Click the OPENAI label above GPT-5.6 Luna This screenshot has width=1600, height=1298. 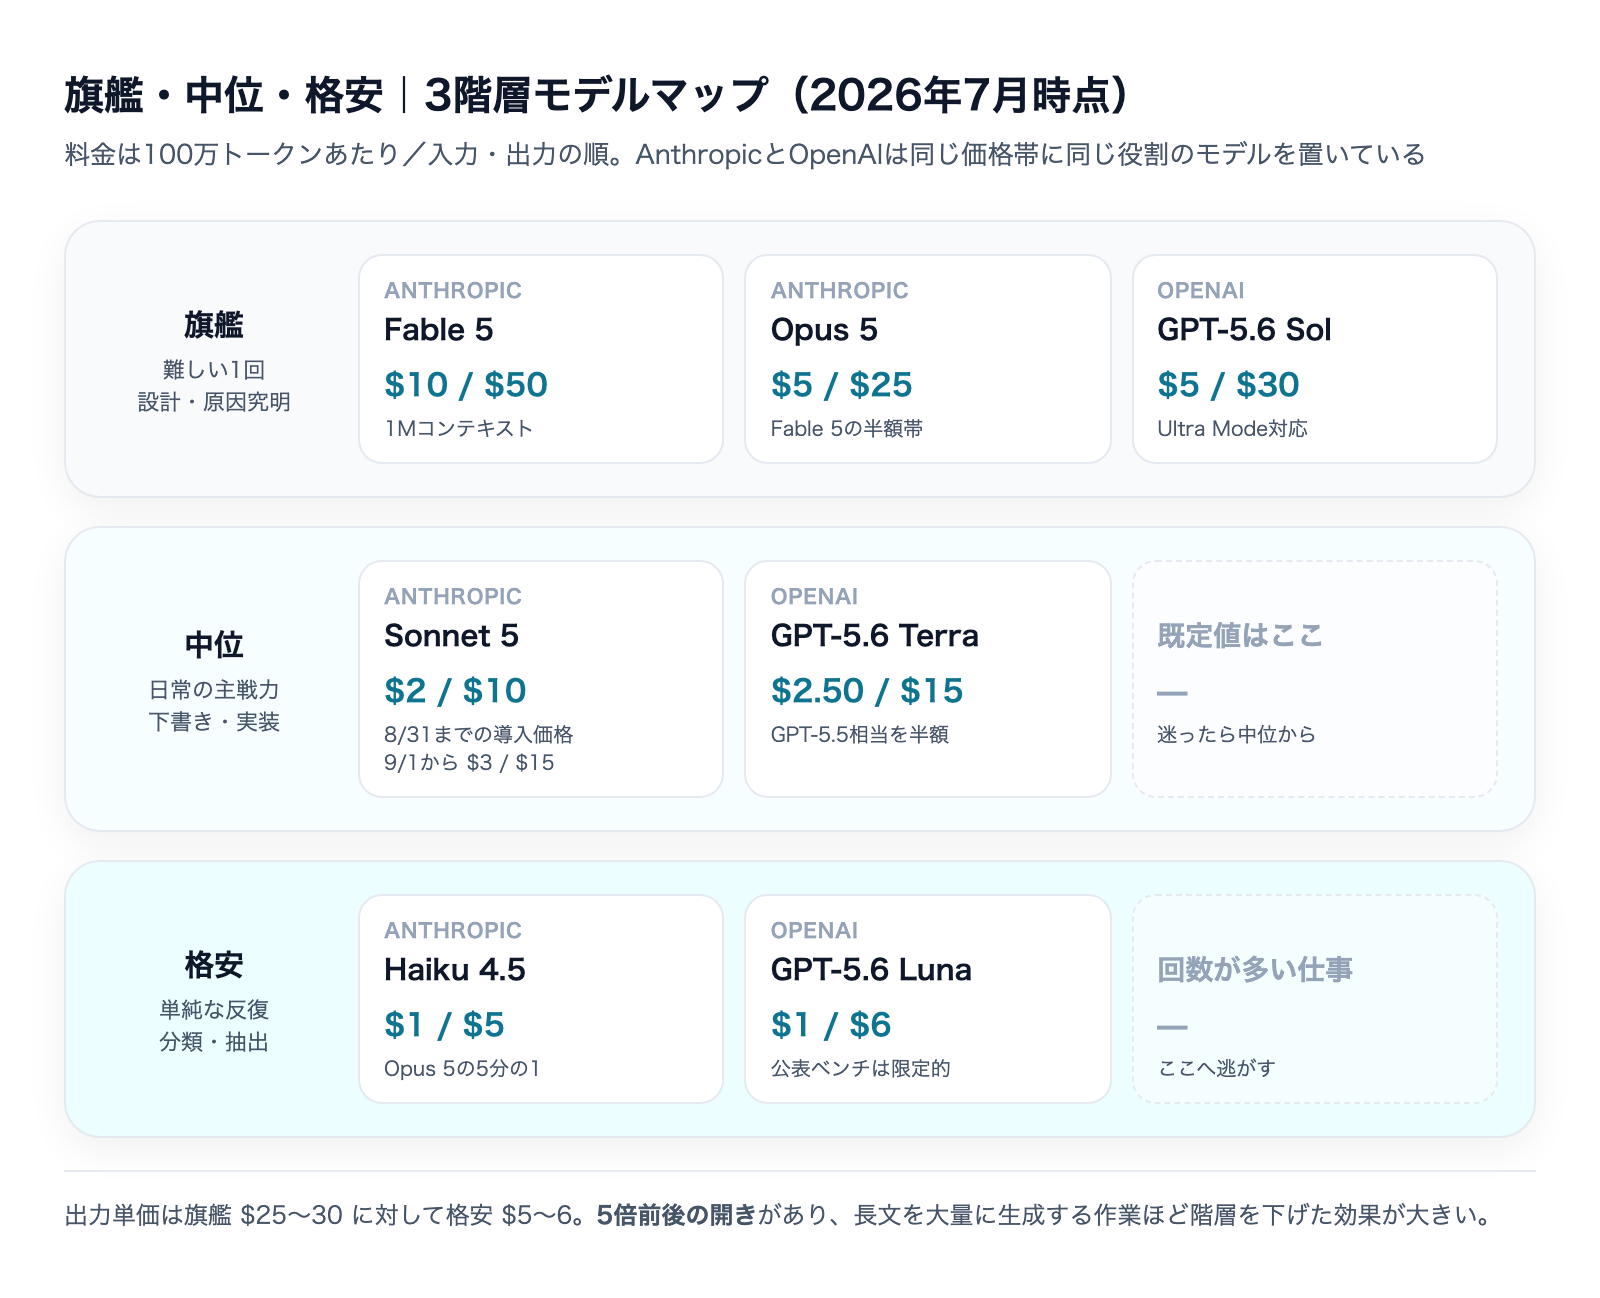click(814, 930)
